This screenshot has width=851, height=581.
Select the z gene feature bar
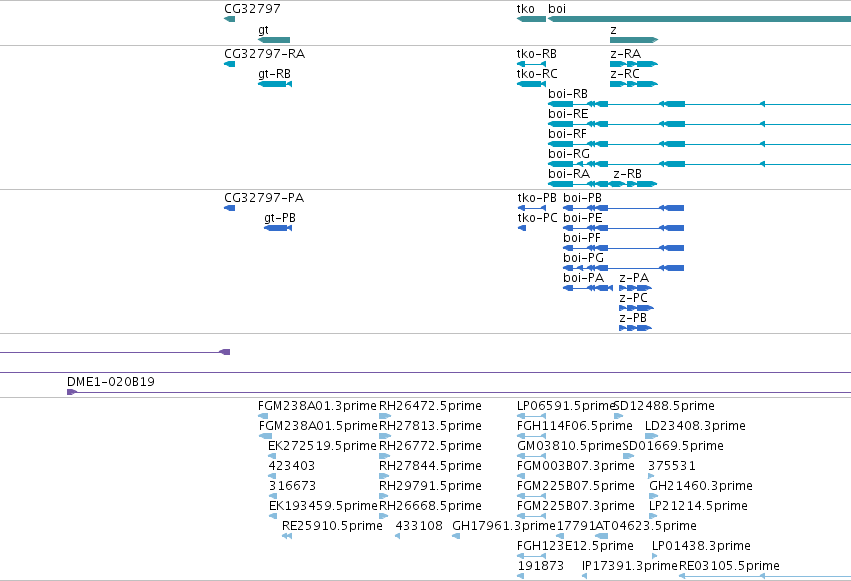click(634, 40)
